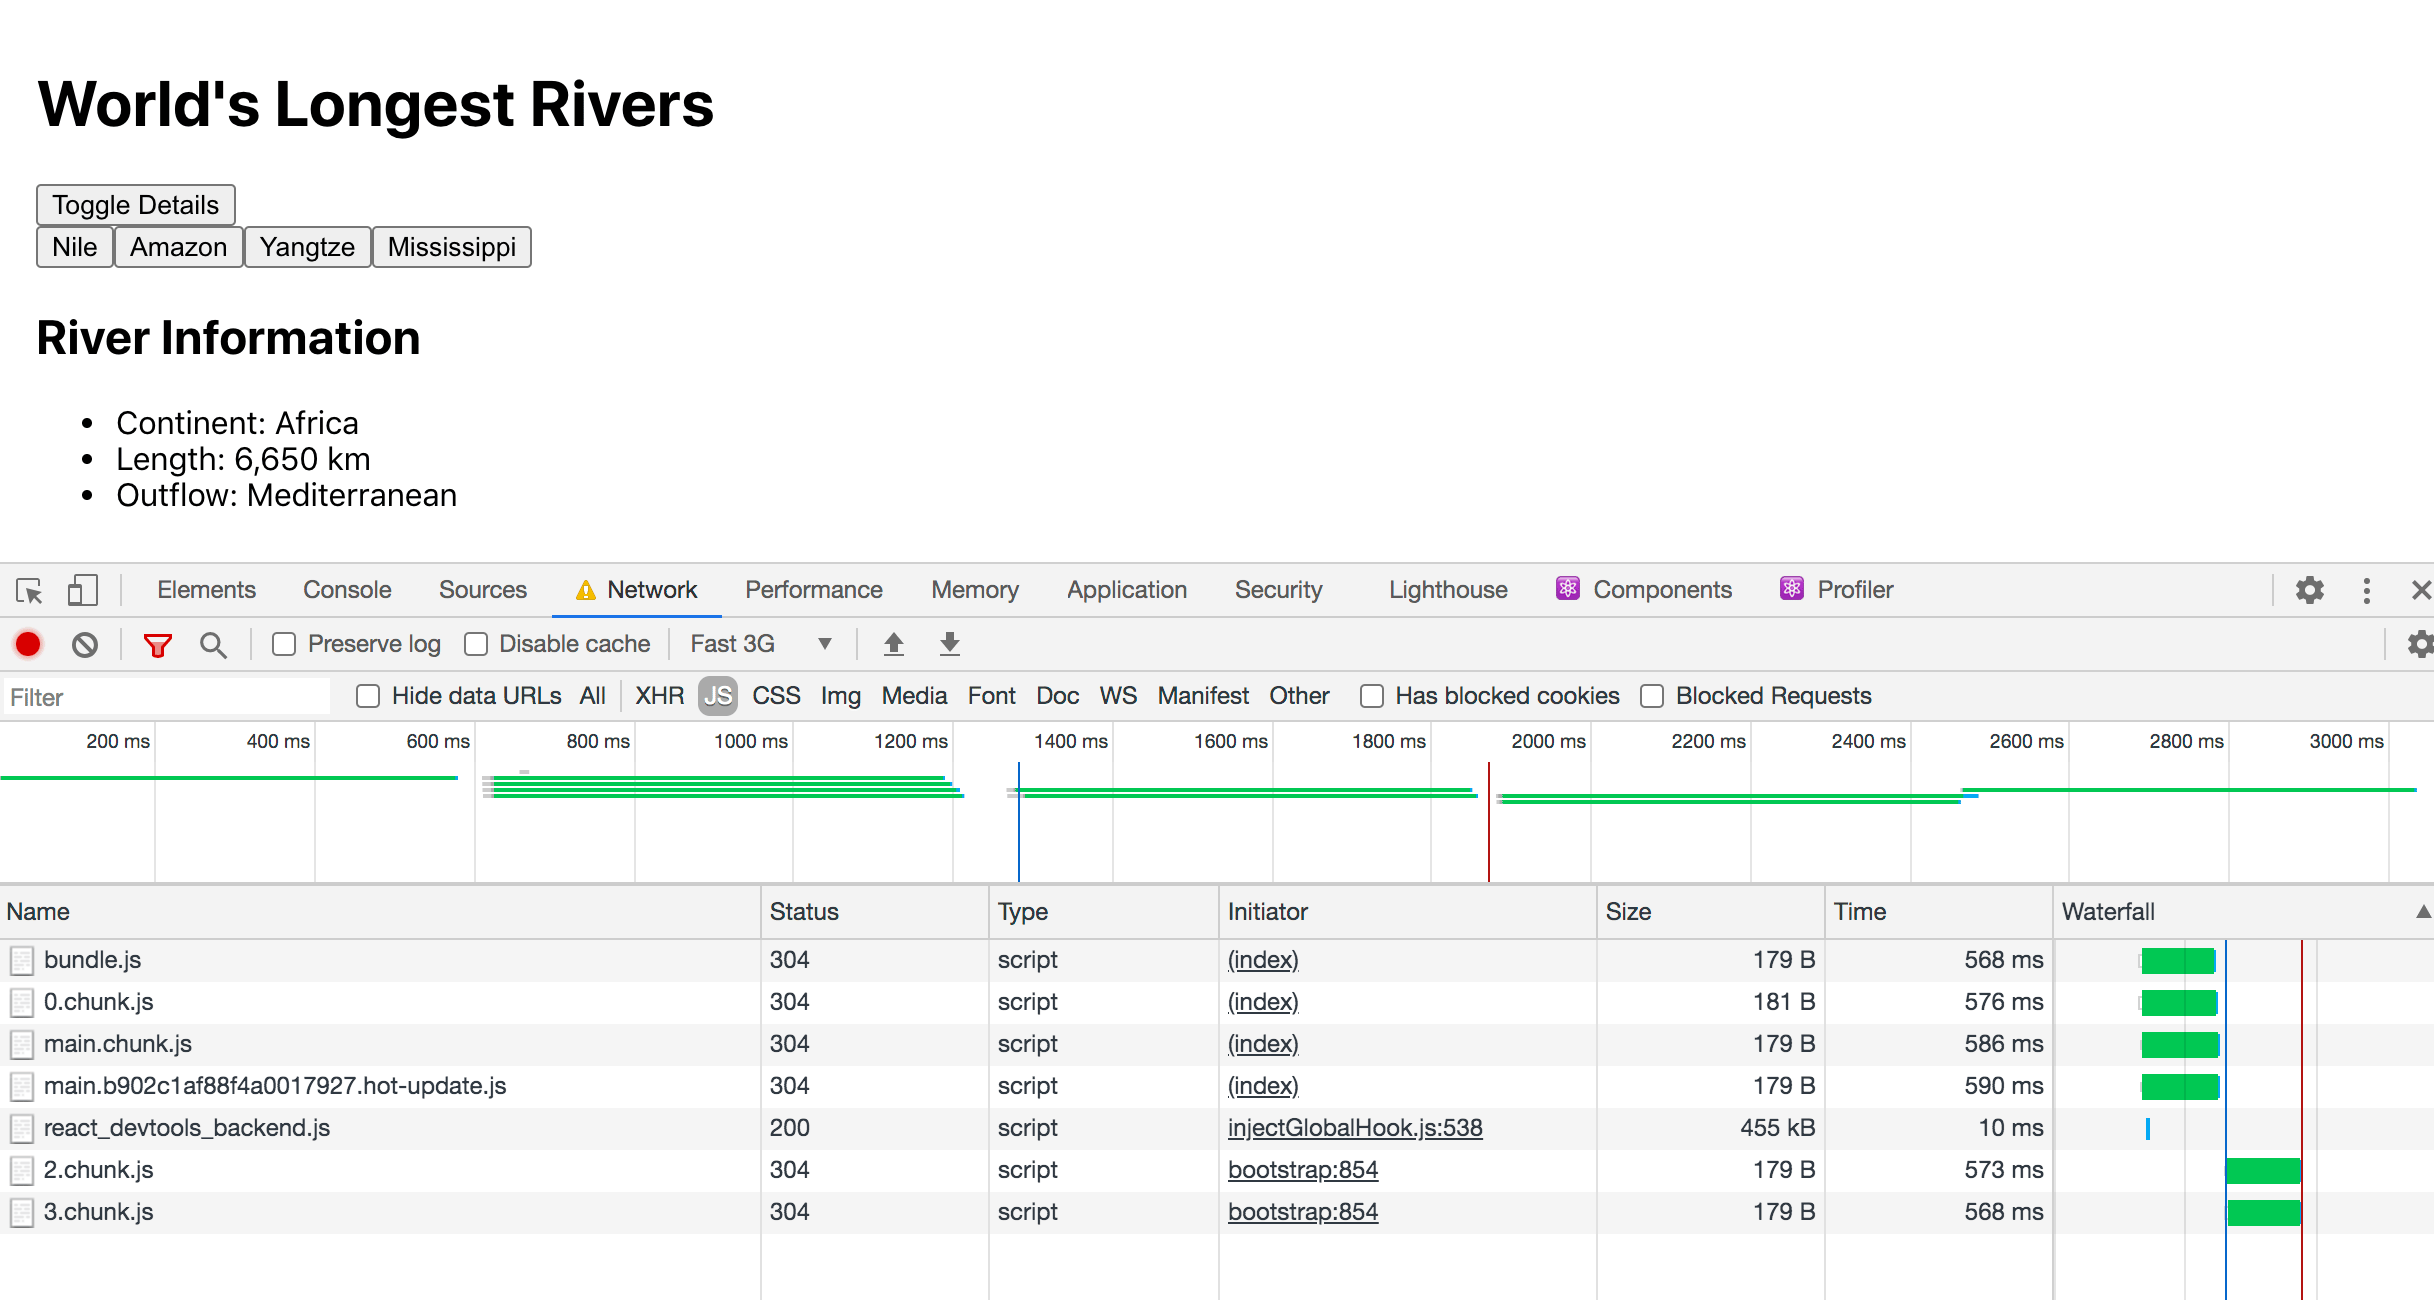Image resolution: width=2434 pixels, height=1300 pixels.
Task: Open network search with magnifier icon
Action: [x=213, y=645]
